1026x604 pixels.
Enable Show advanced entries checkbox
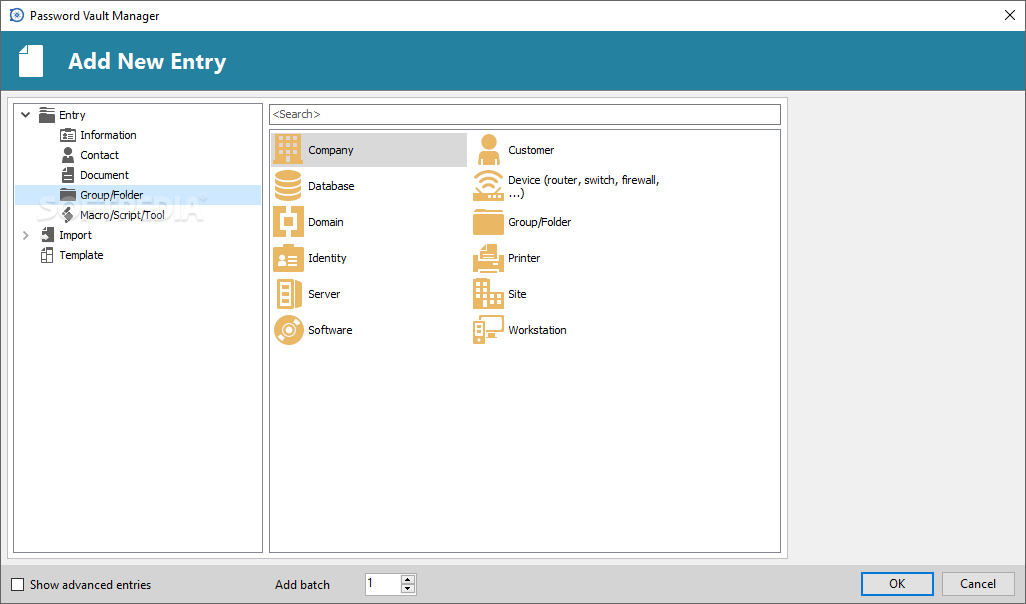click(18, 584)
